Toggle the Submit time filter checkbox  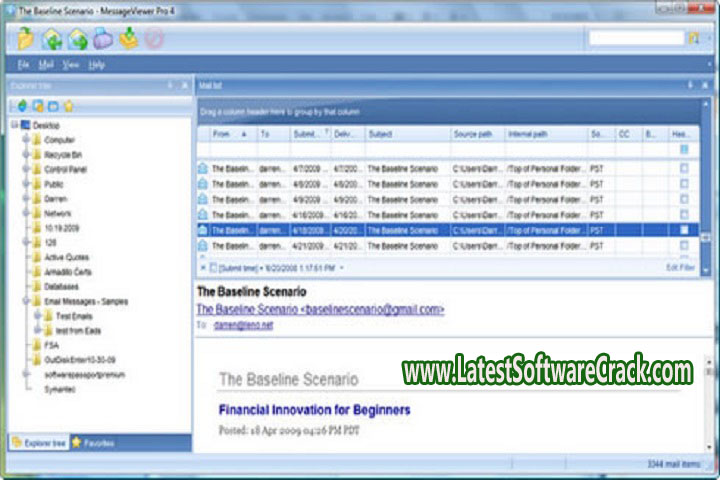tap(213, 268)
